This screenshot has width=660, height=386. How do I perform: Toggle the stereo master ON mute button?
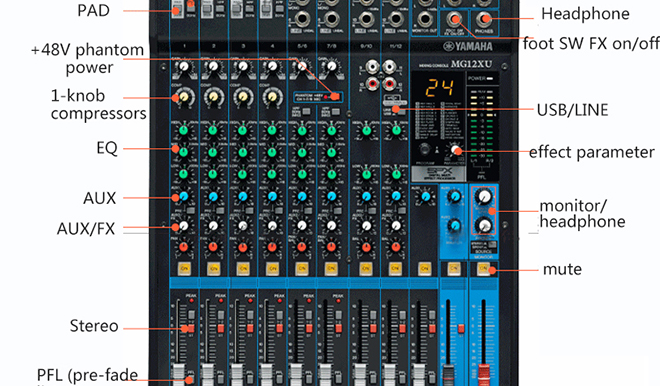click(x=483, y=268)
